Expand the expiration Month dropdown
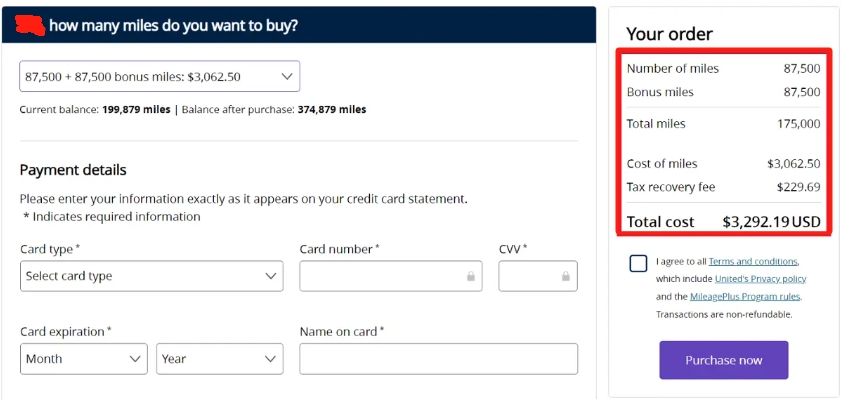851x409 pixels. click(x=84, y=359)
